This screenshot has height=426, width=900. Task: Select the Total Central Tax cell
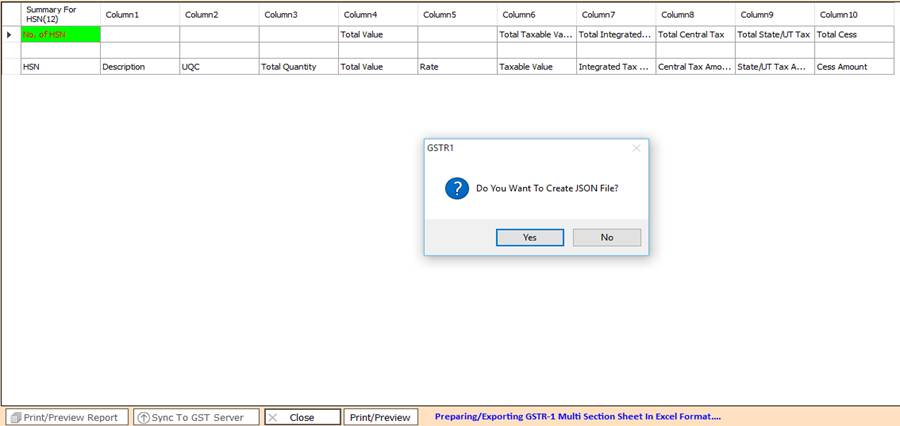(694, 35)
